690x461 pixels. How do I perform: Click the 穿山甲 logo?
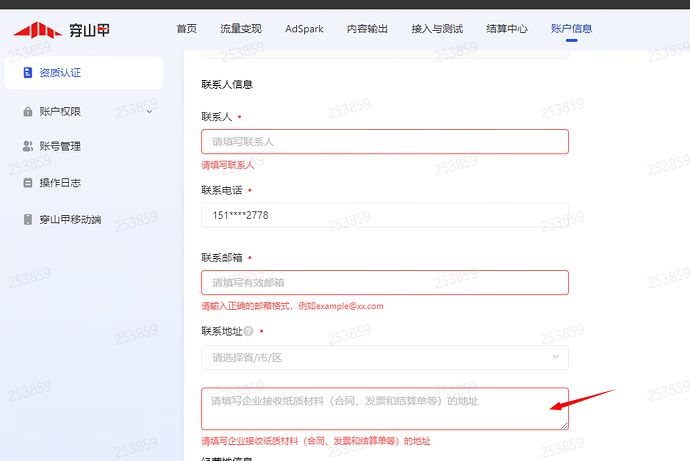tap(62, 30)
